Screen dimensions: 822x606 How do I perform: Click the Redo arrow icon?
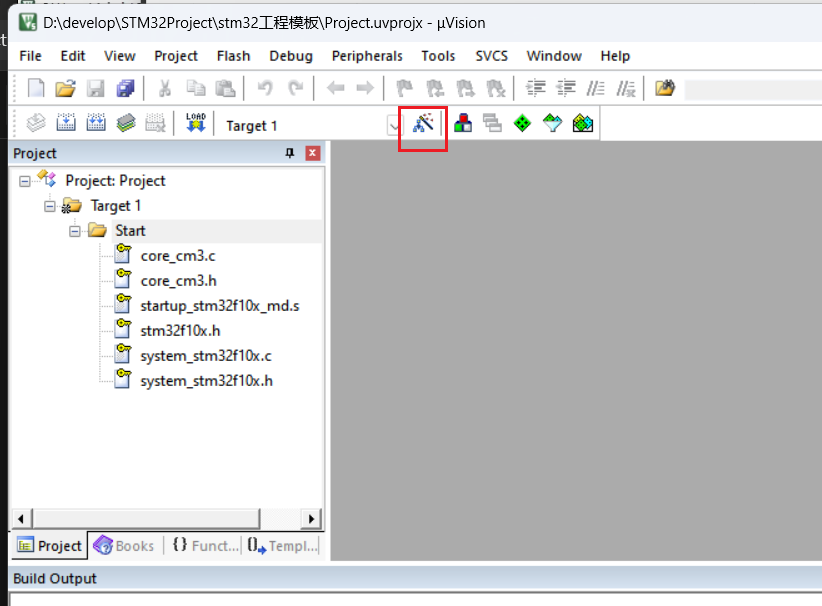point(296,88)
